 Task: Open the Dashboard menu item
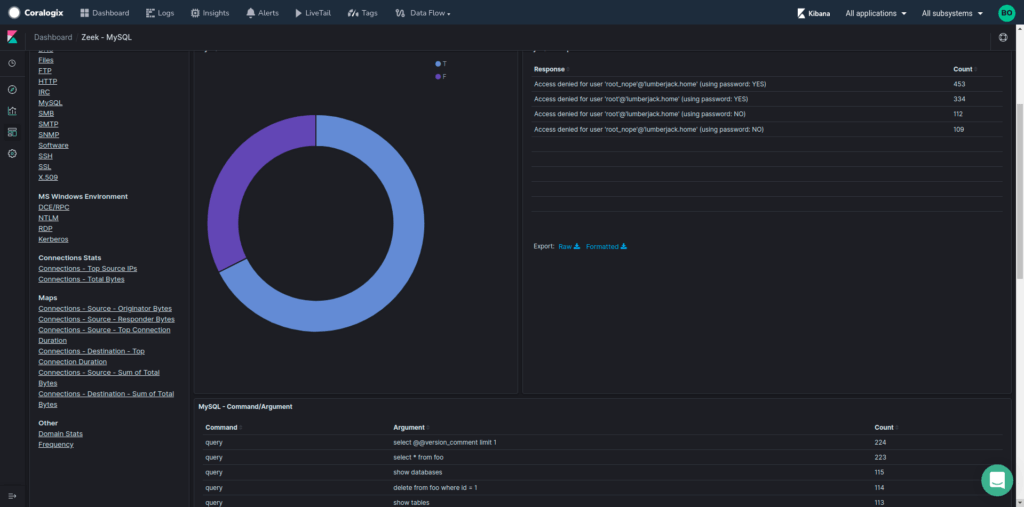pos(104,13)
